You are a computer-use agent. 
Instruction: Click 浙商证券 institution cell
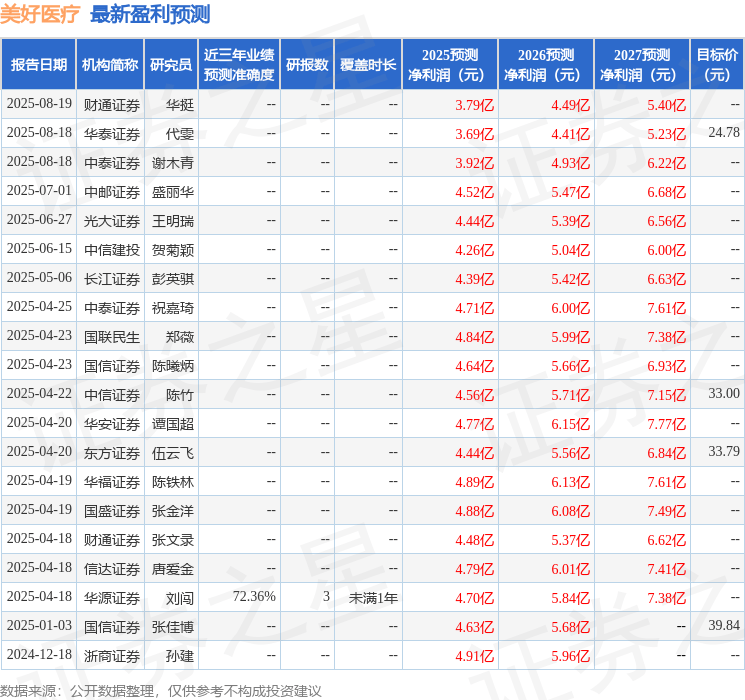(x=112, y=655)
